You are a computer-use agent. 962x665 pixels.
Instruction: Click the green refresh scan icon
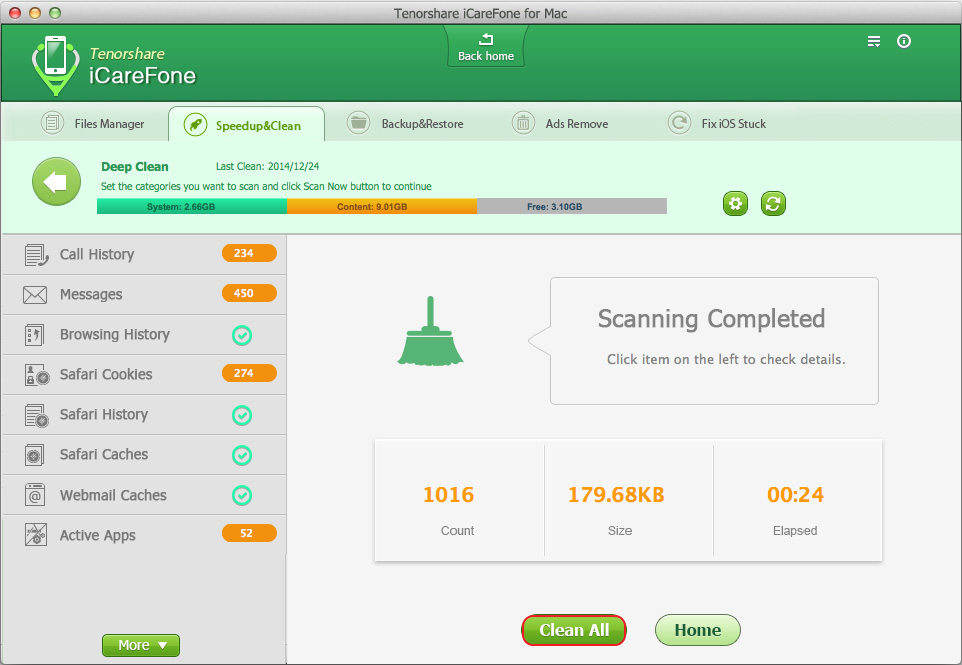(773, 204)
